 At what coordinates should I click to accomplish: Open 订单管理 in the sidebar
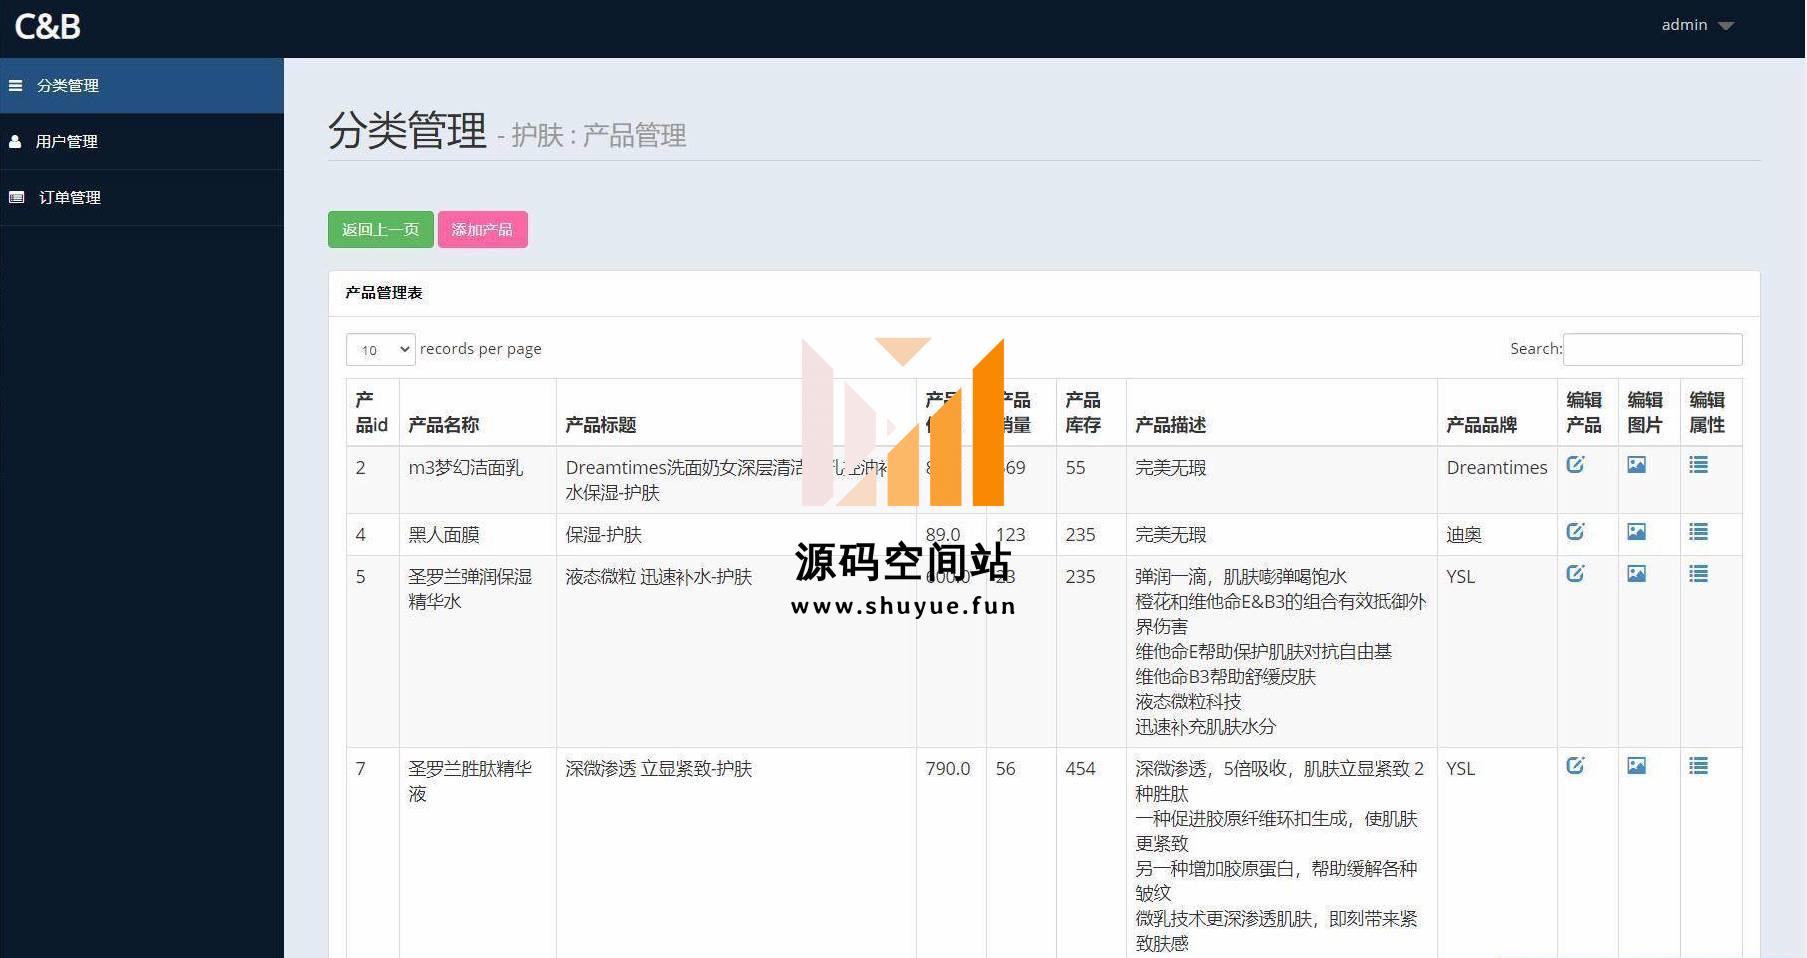[x=142, y=198]
